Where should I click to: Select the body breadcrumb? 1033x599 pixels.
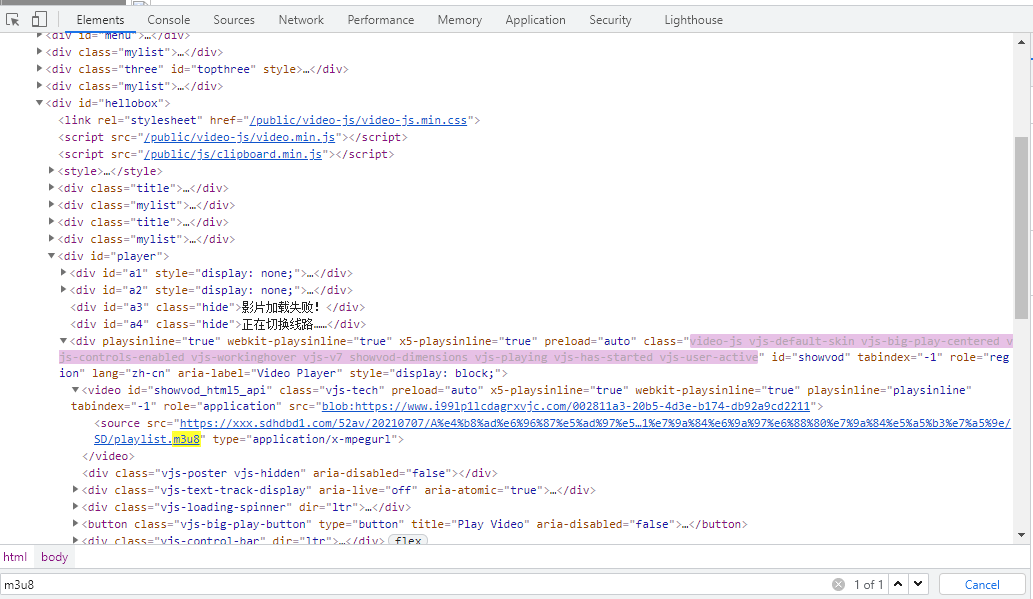coord(54,557)
